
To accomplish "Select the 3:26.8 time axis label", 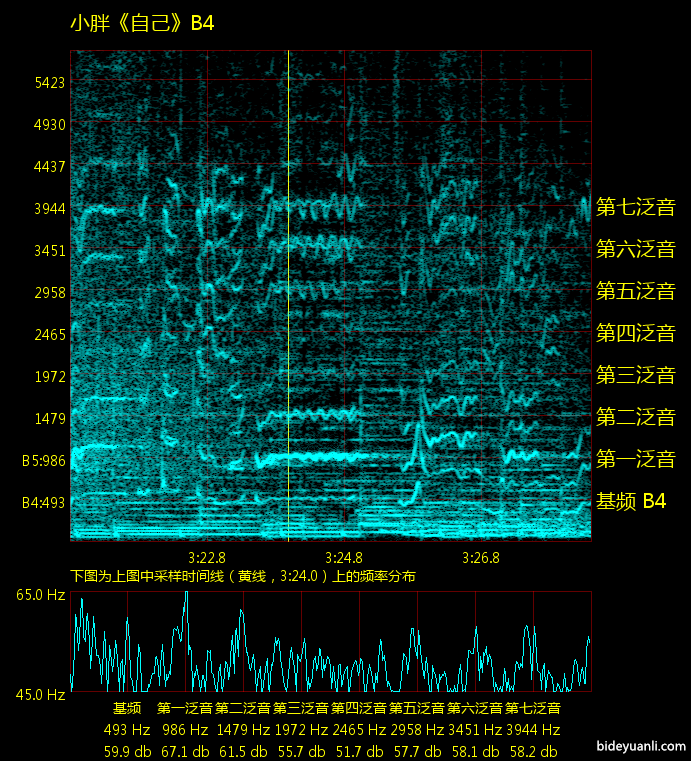I will point(481,557).
